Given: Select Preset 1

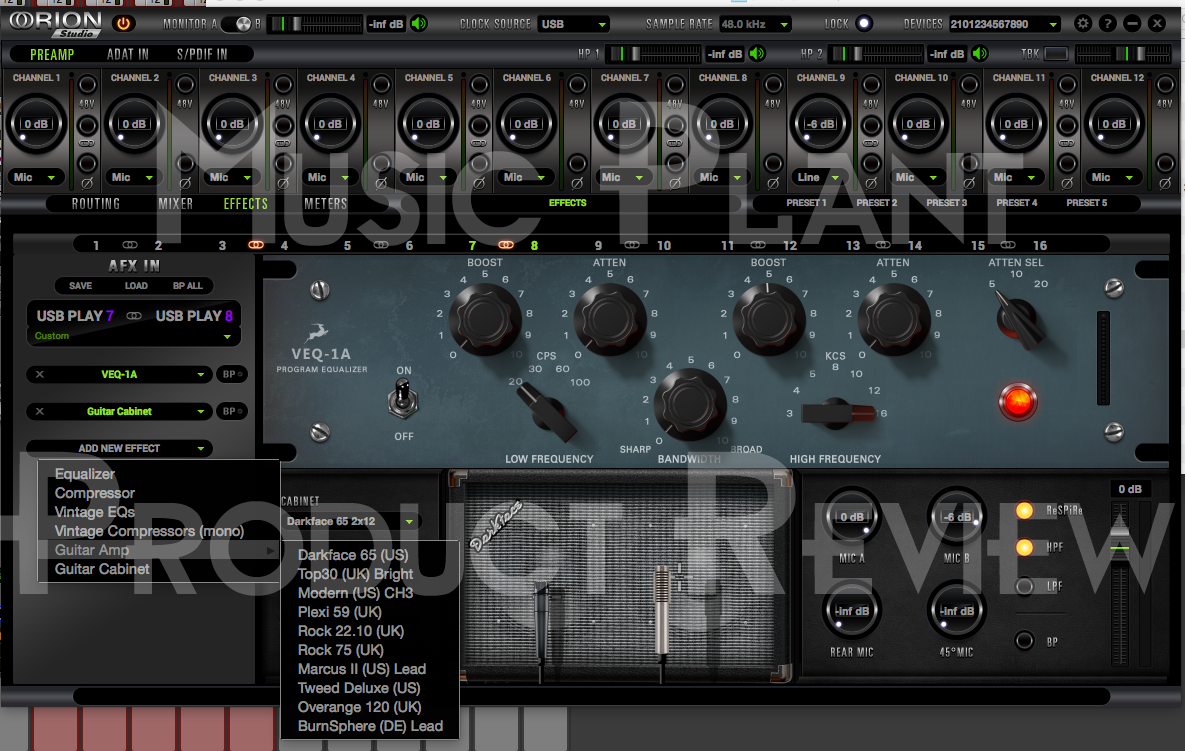Looking at the screenshot, I should tap(806, 203).
